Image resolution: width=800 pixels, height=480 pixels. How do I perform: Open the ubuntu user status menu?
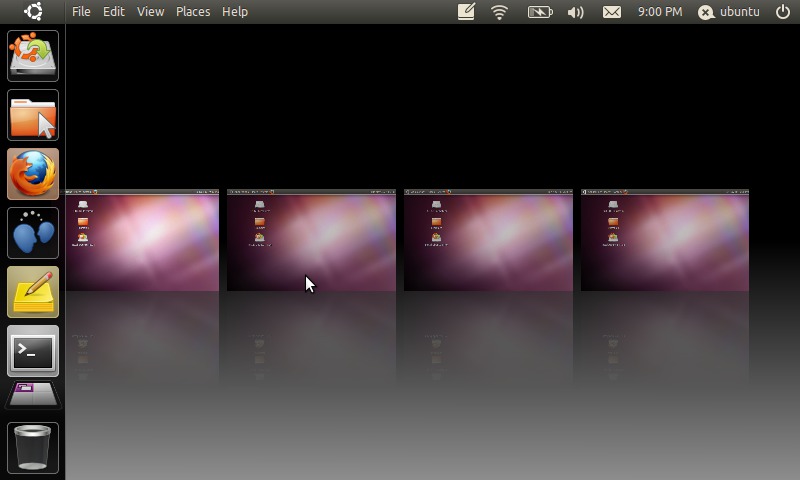(729, 12)
